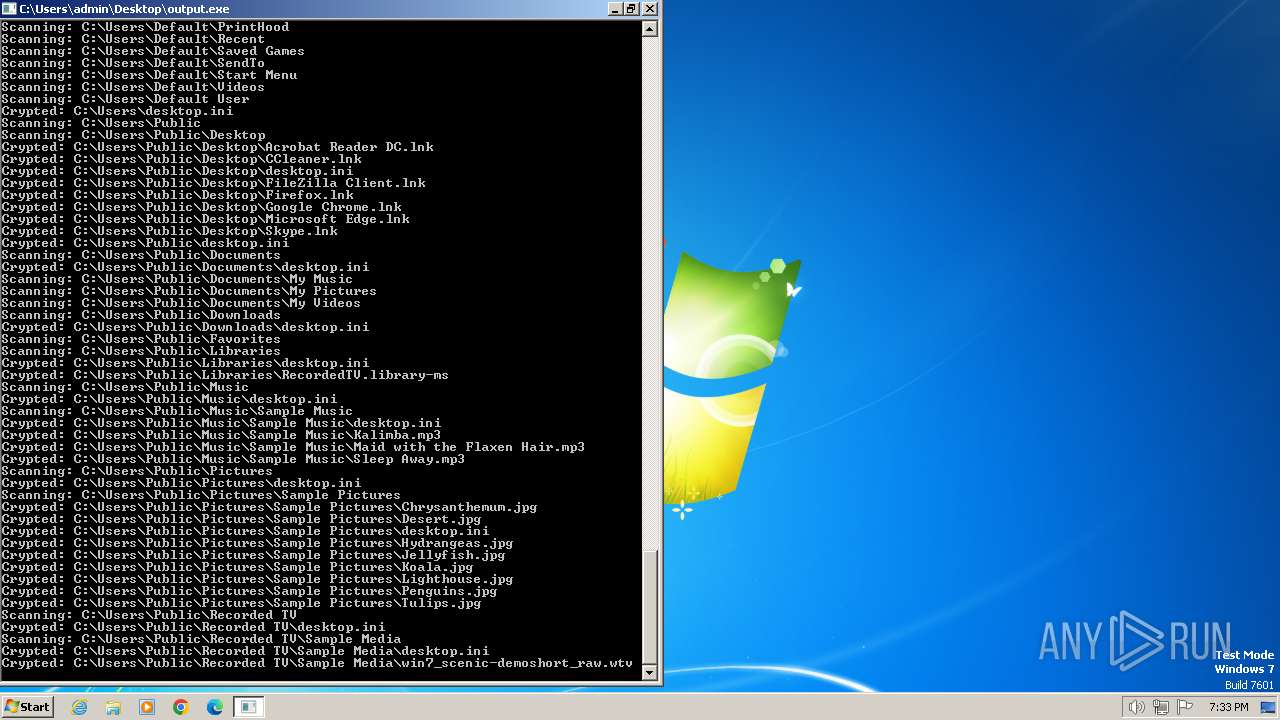Screen dimensions: 1280x720
Task: Click the line Crypted Tulips.jpg
Action: click(241, 603)
